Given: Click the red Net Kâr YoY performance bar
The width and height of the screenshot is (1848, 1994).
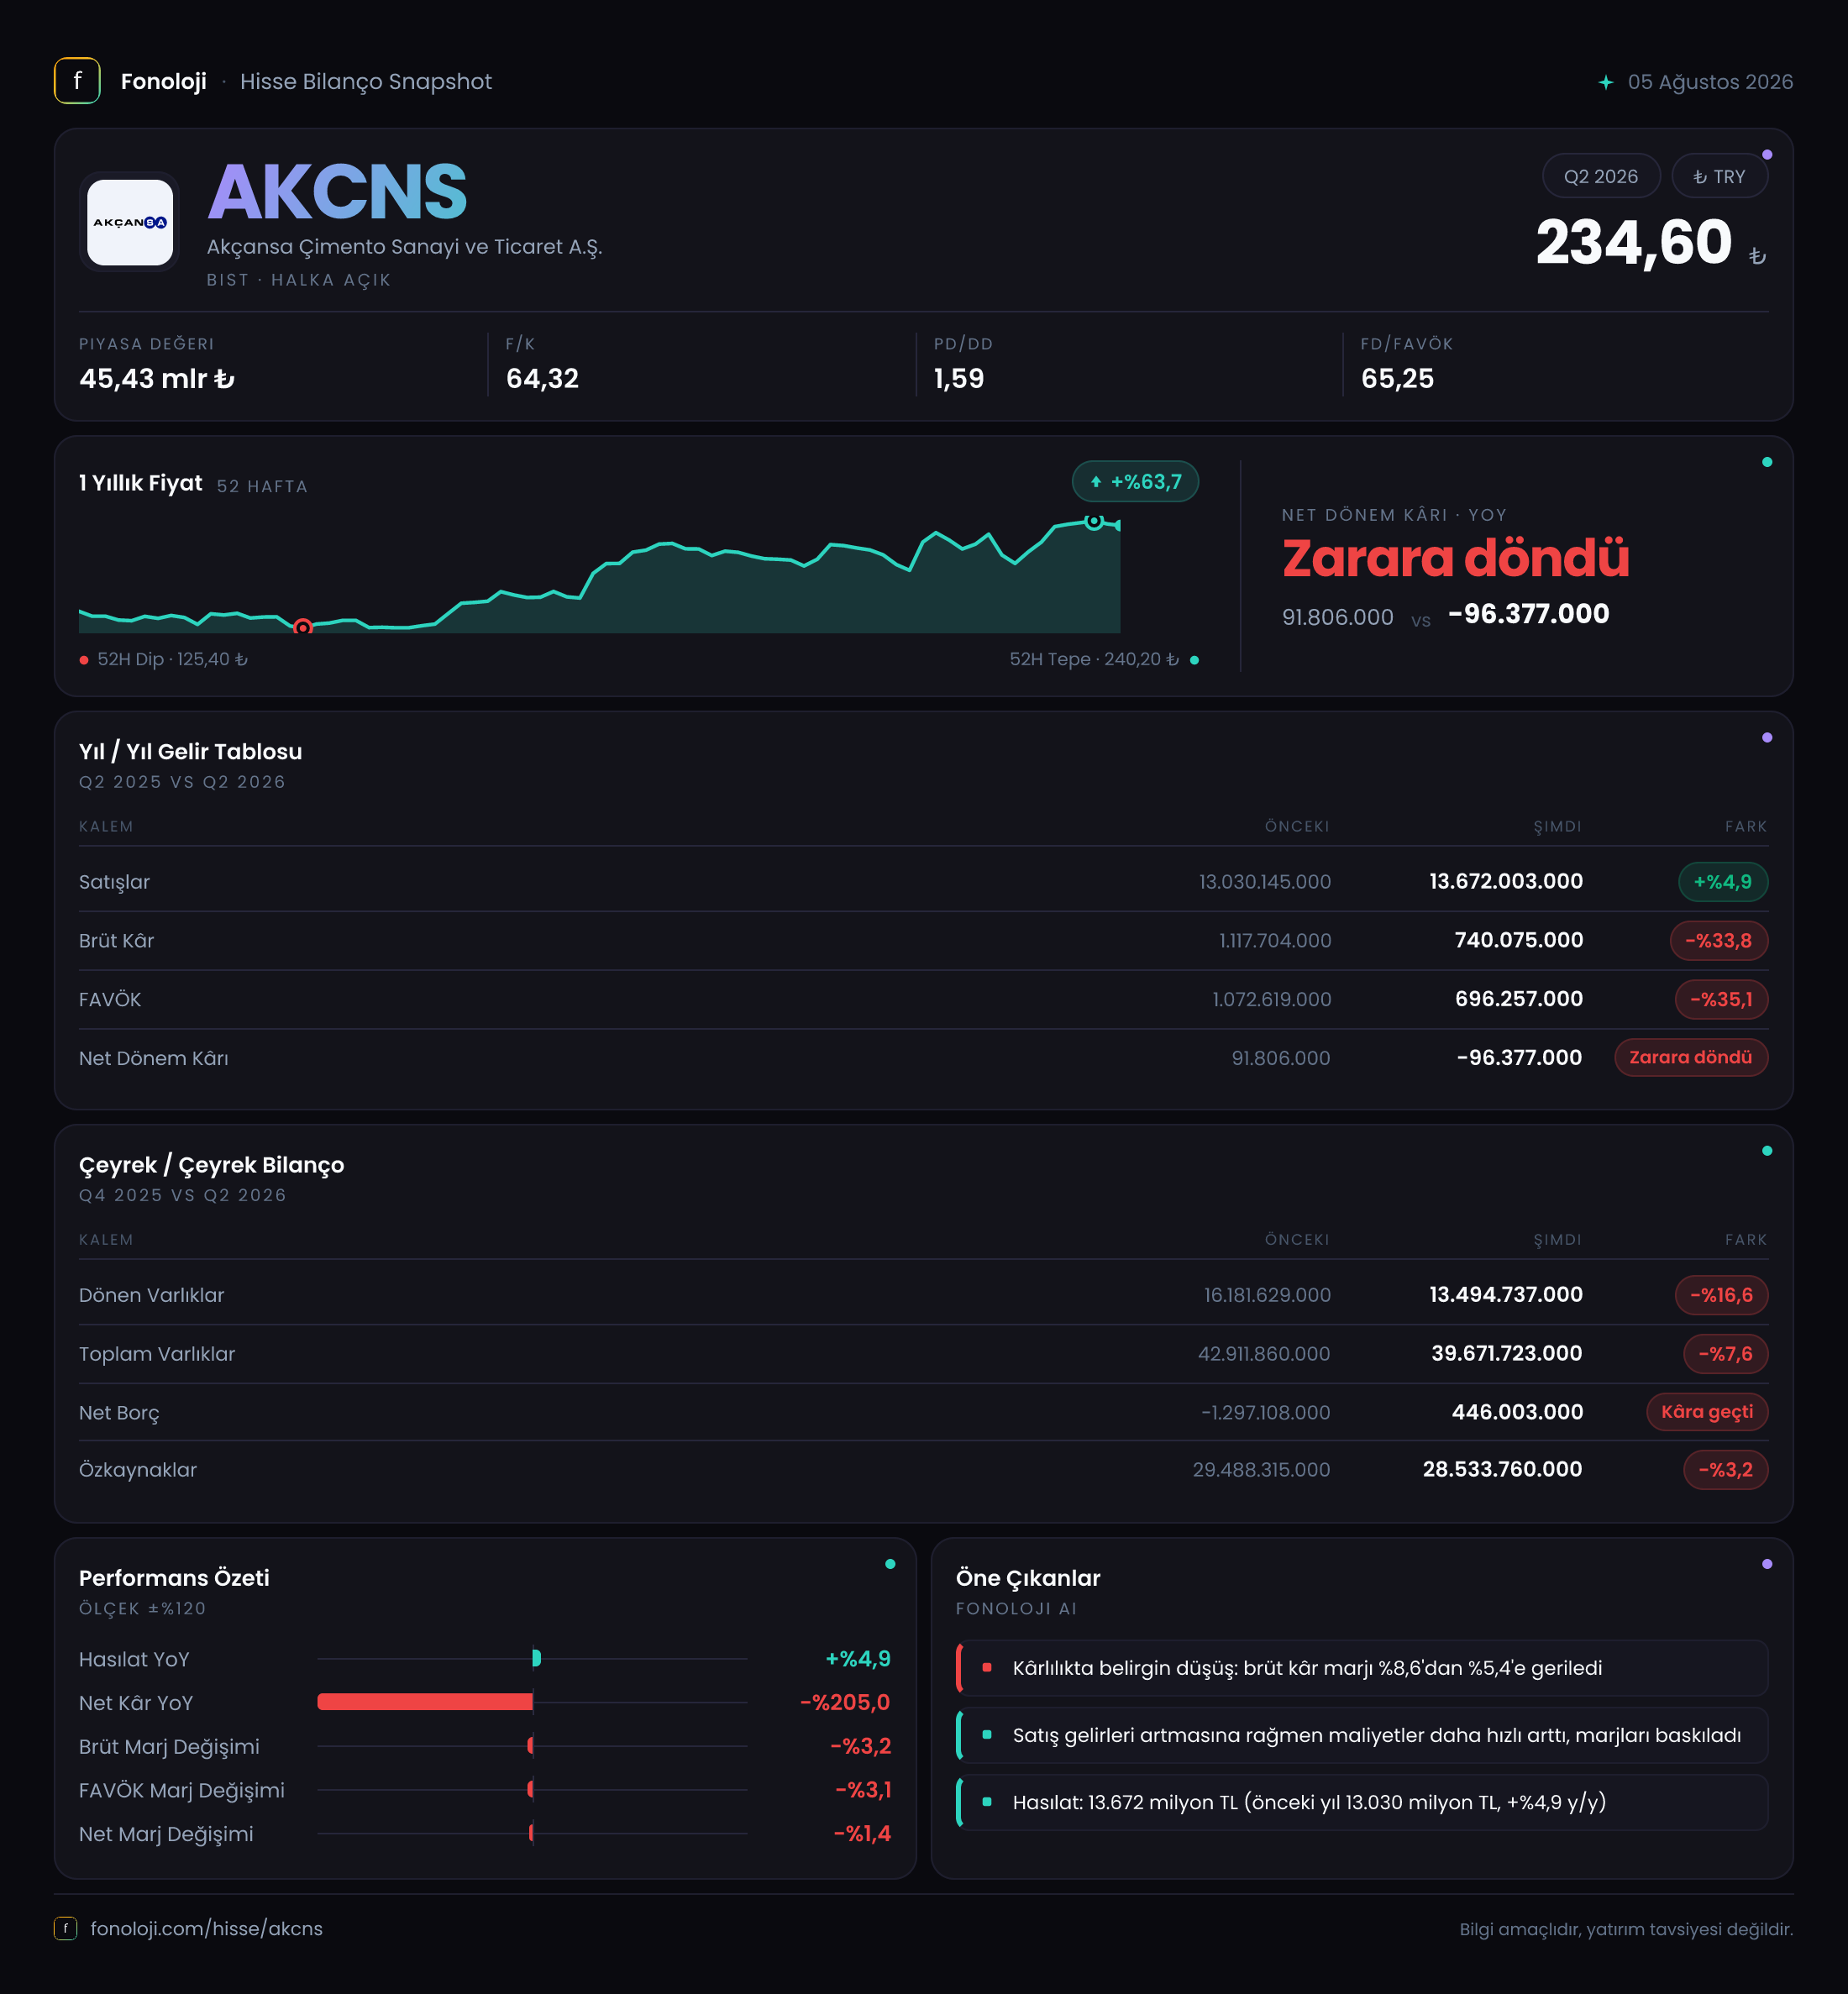Looking at the screenshot, I should tap(425, 1702).
